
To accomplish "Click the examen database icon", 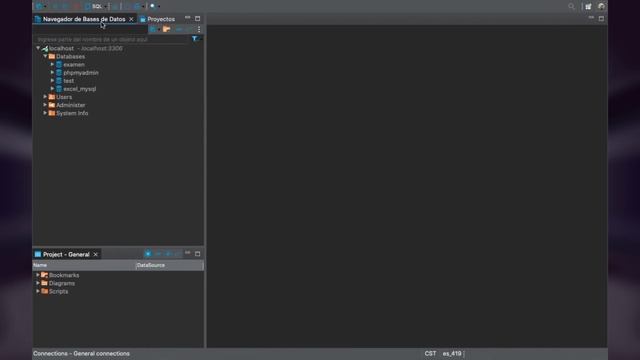I will click(59, 64).
